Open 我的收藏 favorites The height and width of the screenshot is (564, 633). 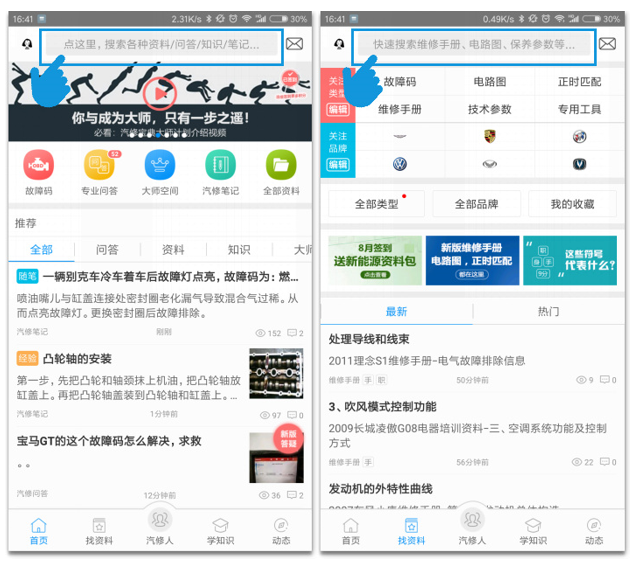(x=572, y=204)
